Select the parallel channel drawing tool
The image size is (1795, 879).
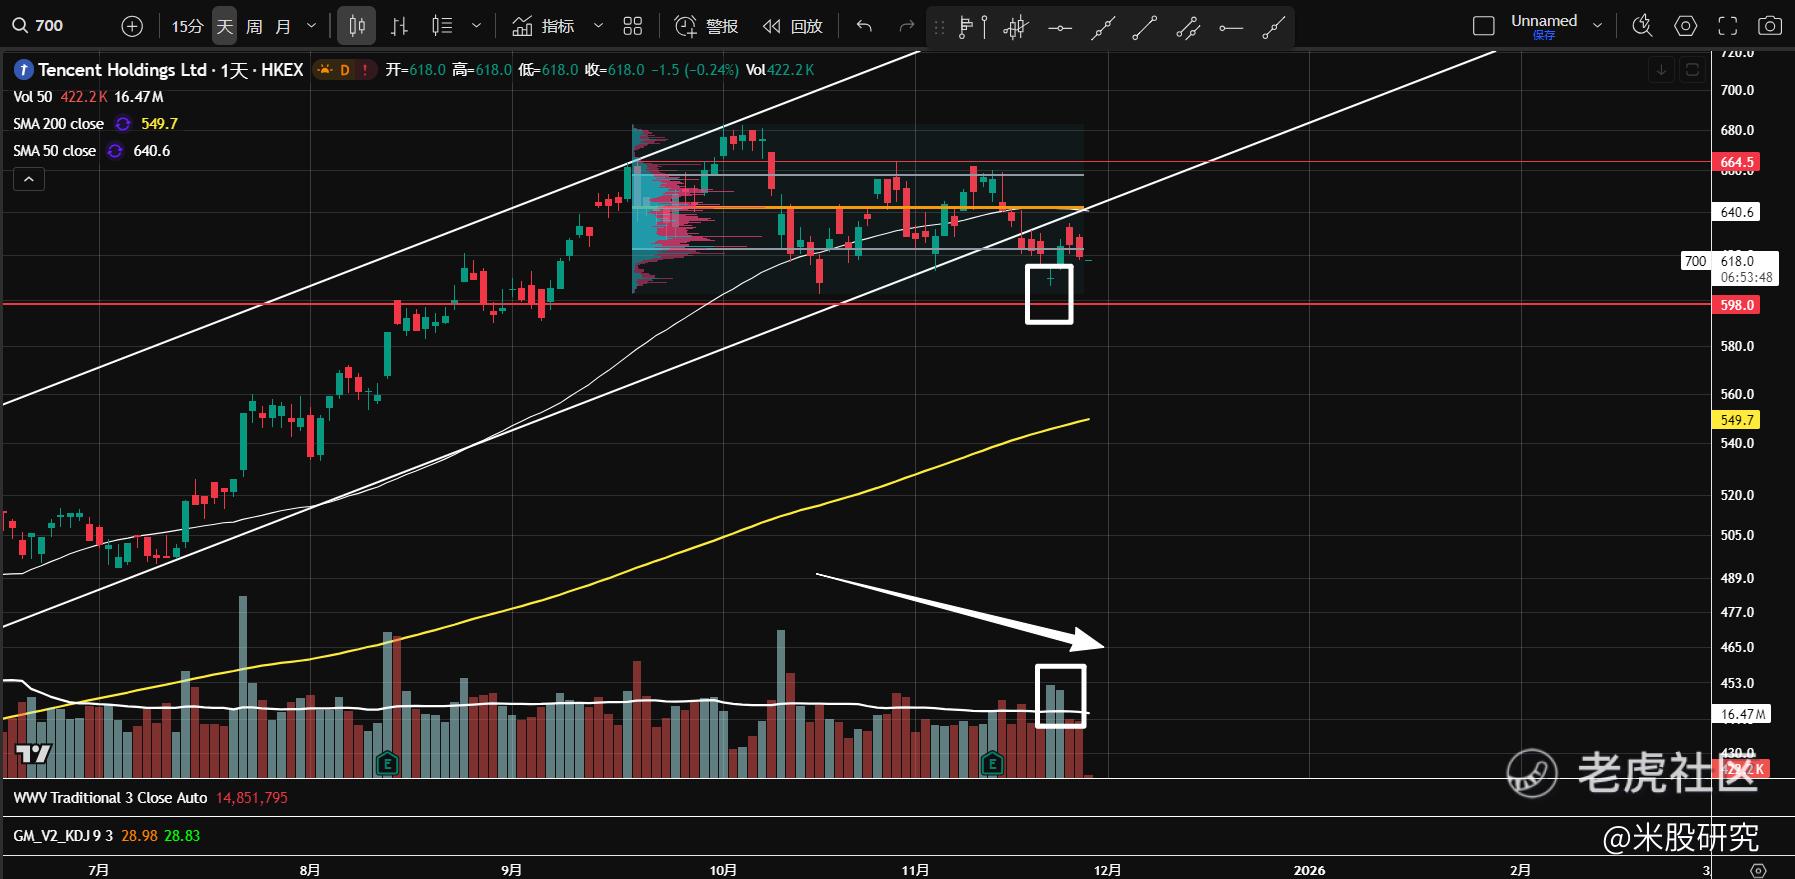[x=1188, y=27]
